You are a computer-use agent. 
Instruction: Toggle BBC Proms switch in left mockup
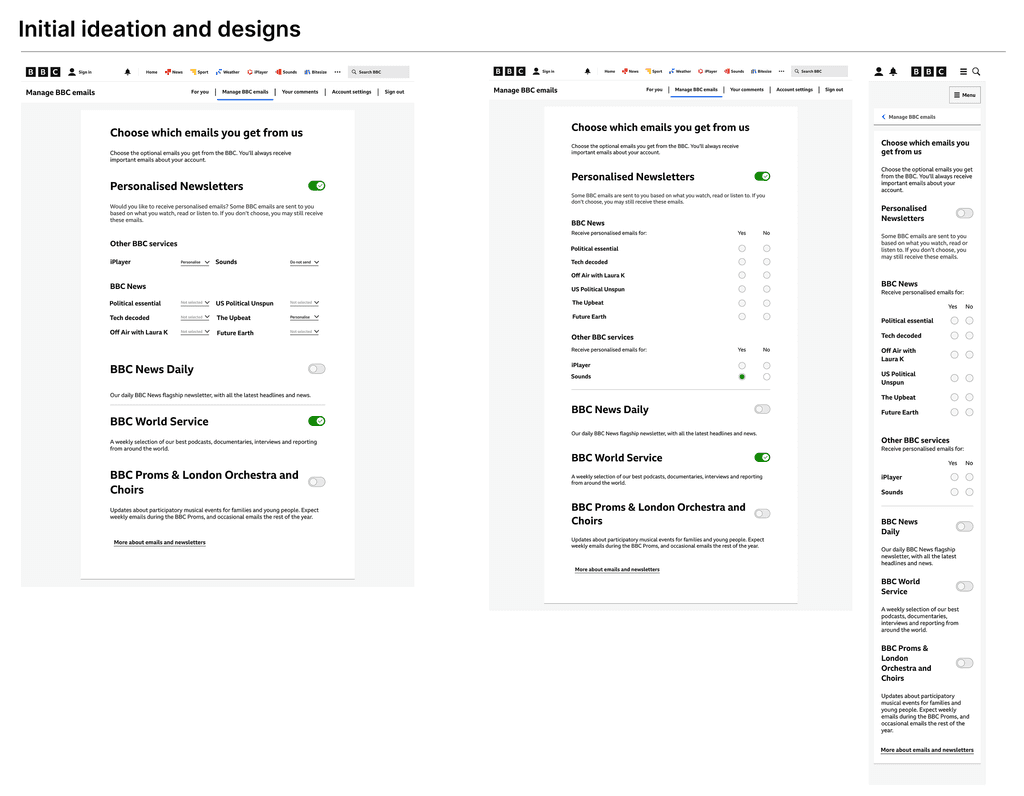coord(317,482)
